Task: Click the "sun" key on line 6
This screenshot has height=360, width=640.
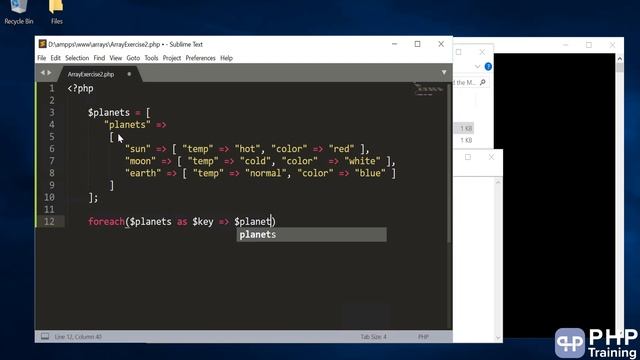Action: [x=138, y=149]
